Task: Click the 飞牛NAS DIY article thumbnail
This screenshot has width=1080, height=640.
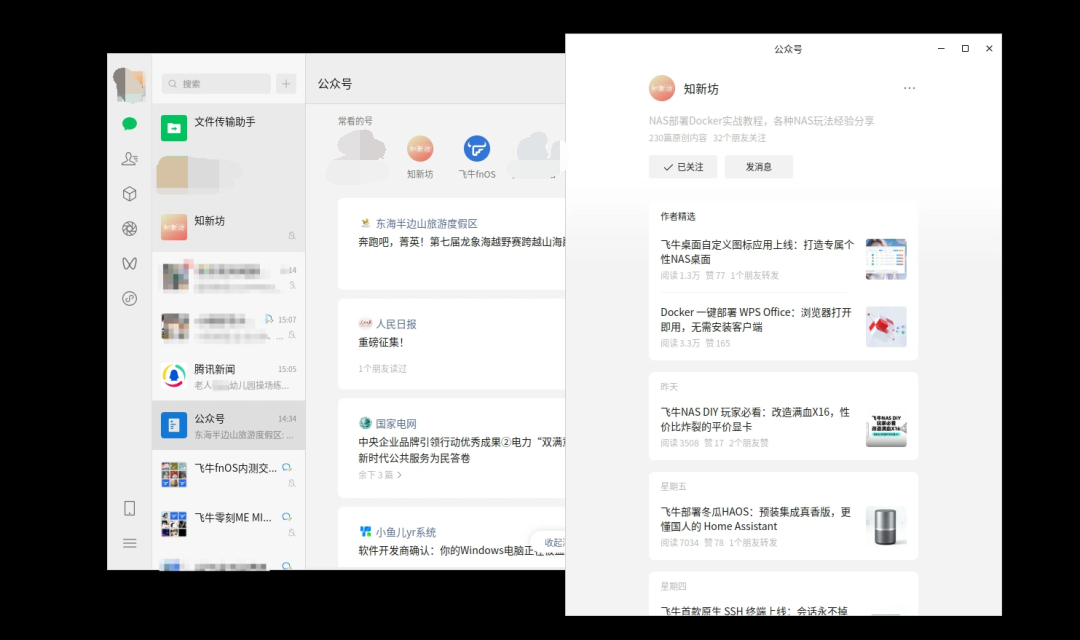Action: [x=886, y=426]
